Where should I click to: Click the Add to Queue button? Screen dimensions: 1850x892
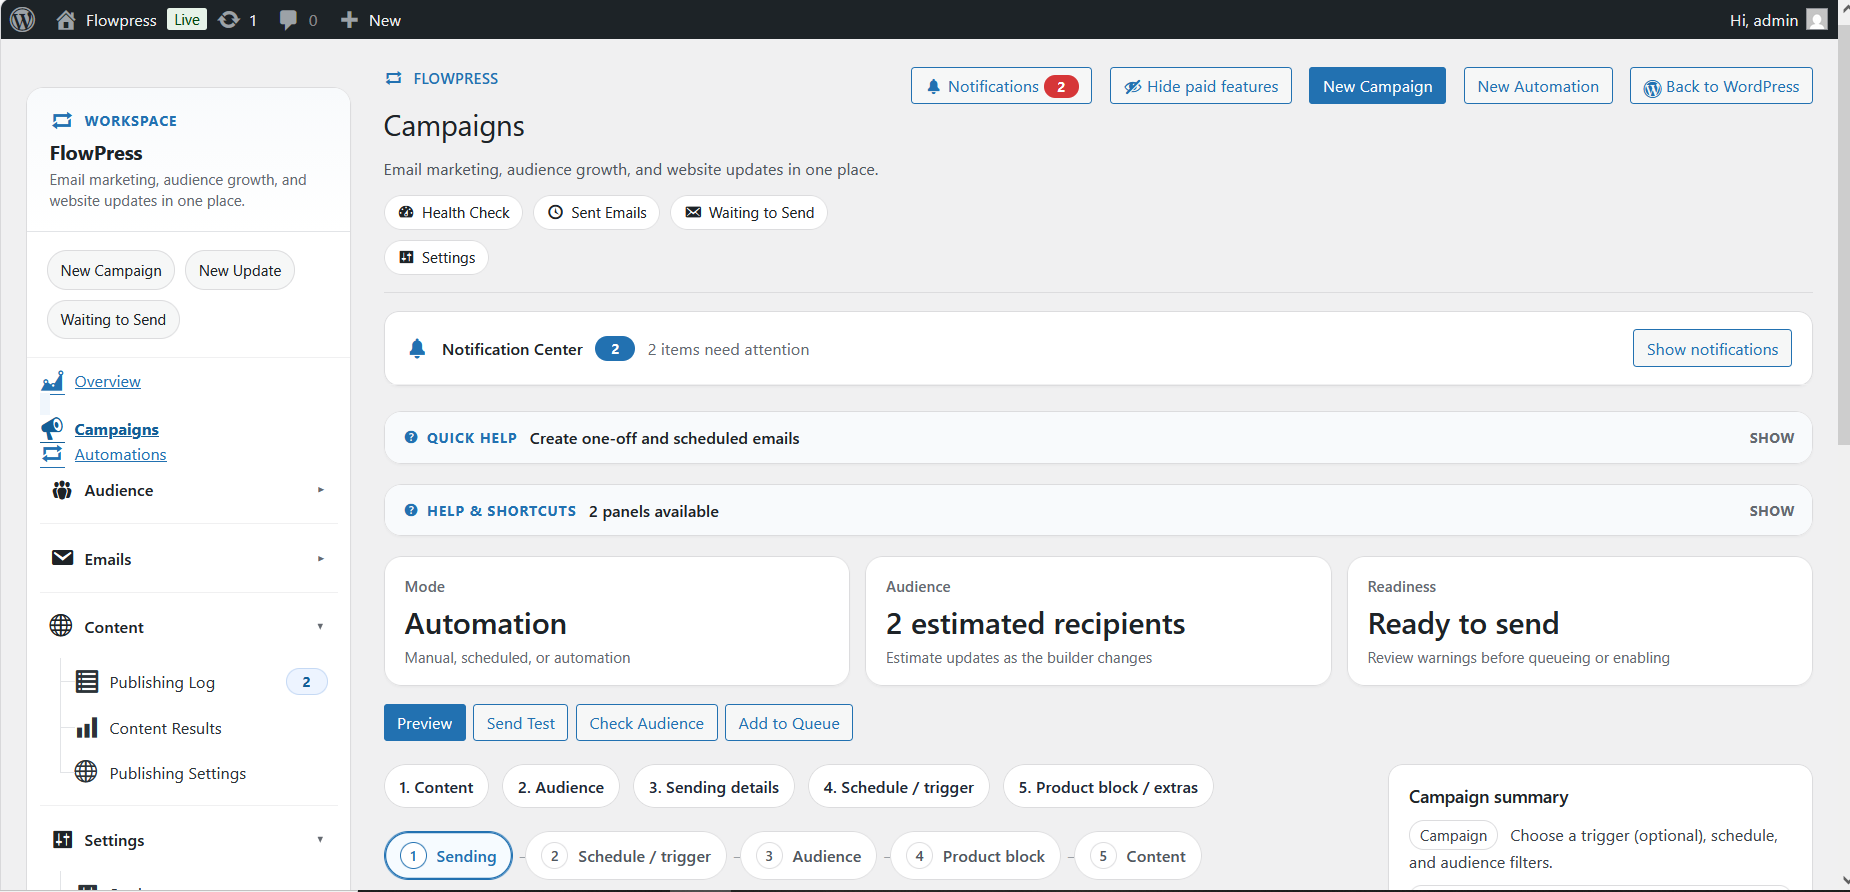(789, 723)
